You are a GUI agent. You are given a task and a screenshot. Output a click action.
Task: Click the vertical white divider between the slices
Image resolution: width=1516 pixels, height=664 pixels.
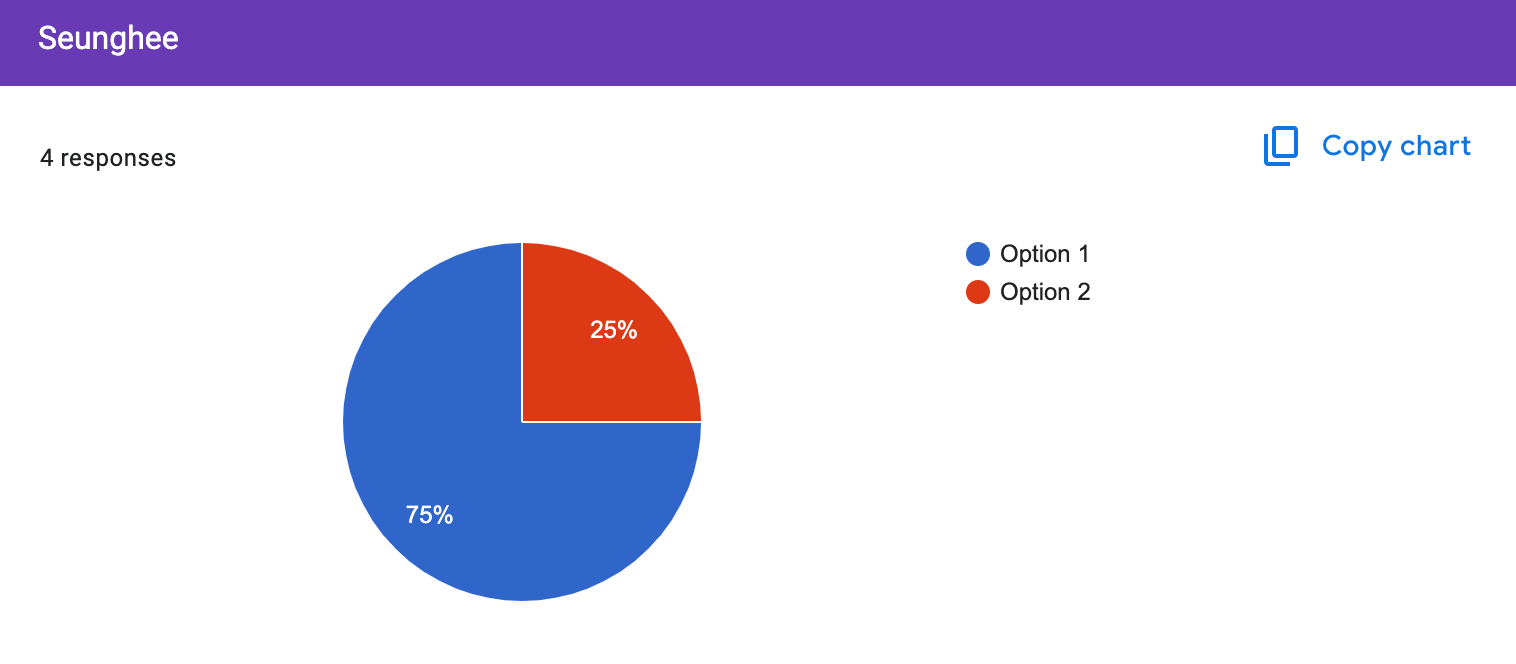click(522, 332)
